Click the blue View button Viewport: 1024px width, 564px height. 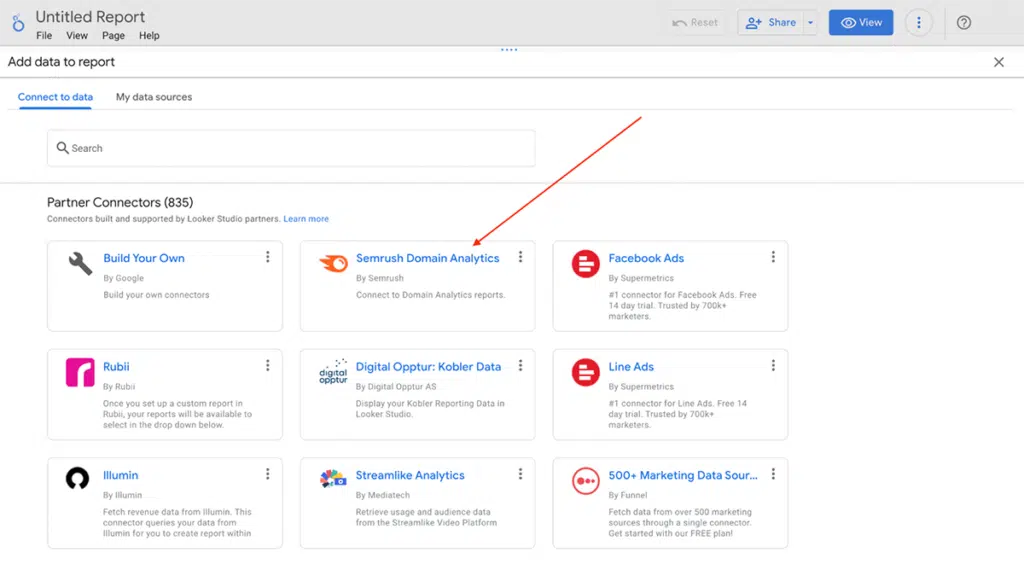pyautogui.click(x=861, y=23)
